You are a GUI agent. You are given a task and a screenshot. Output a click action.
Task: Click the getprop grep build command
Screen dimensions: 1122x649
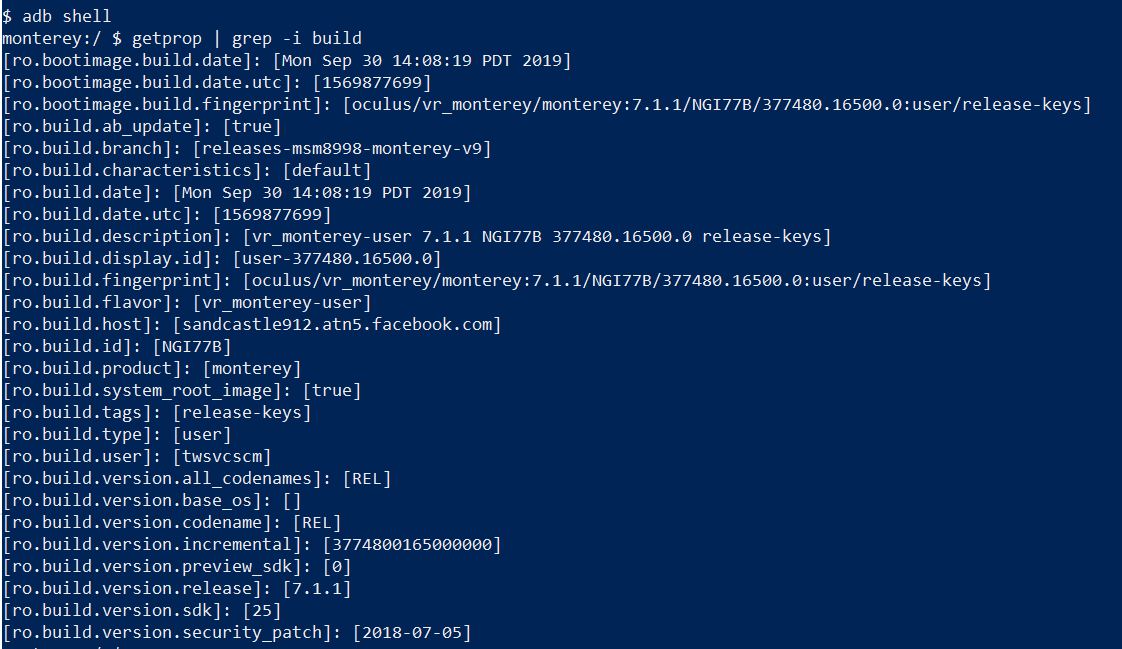click(182, 38)
